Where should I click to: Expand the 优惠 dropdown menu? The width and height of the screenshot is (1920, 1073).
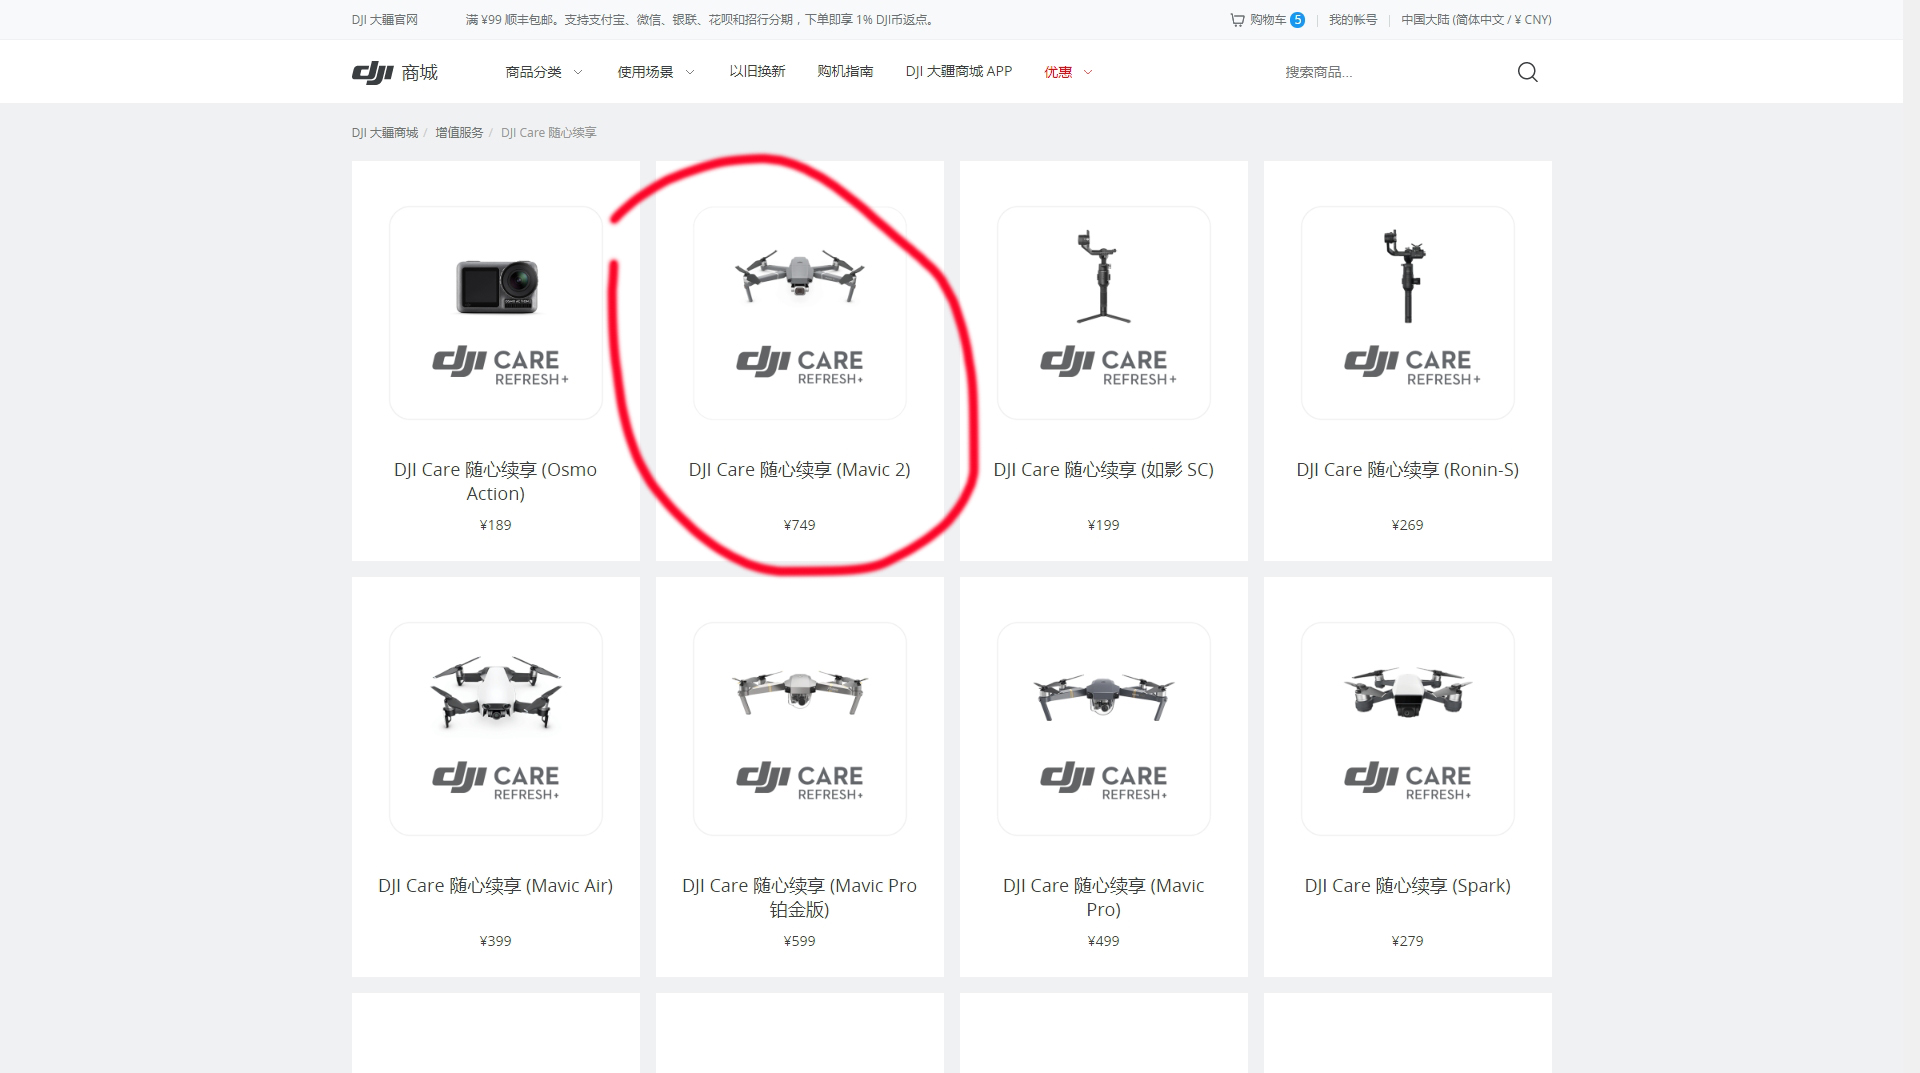coord(1068,72)
